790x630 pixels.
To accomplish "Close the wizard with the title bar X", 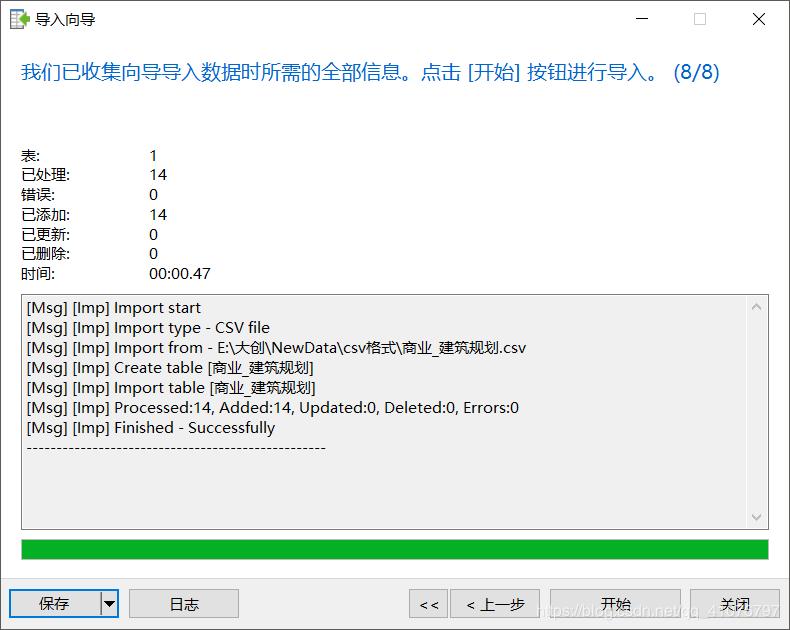I will 759,19.
